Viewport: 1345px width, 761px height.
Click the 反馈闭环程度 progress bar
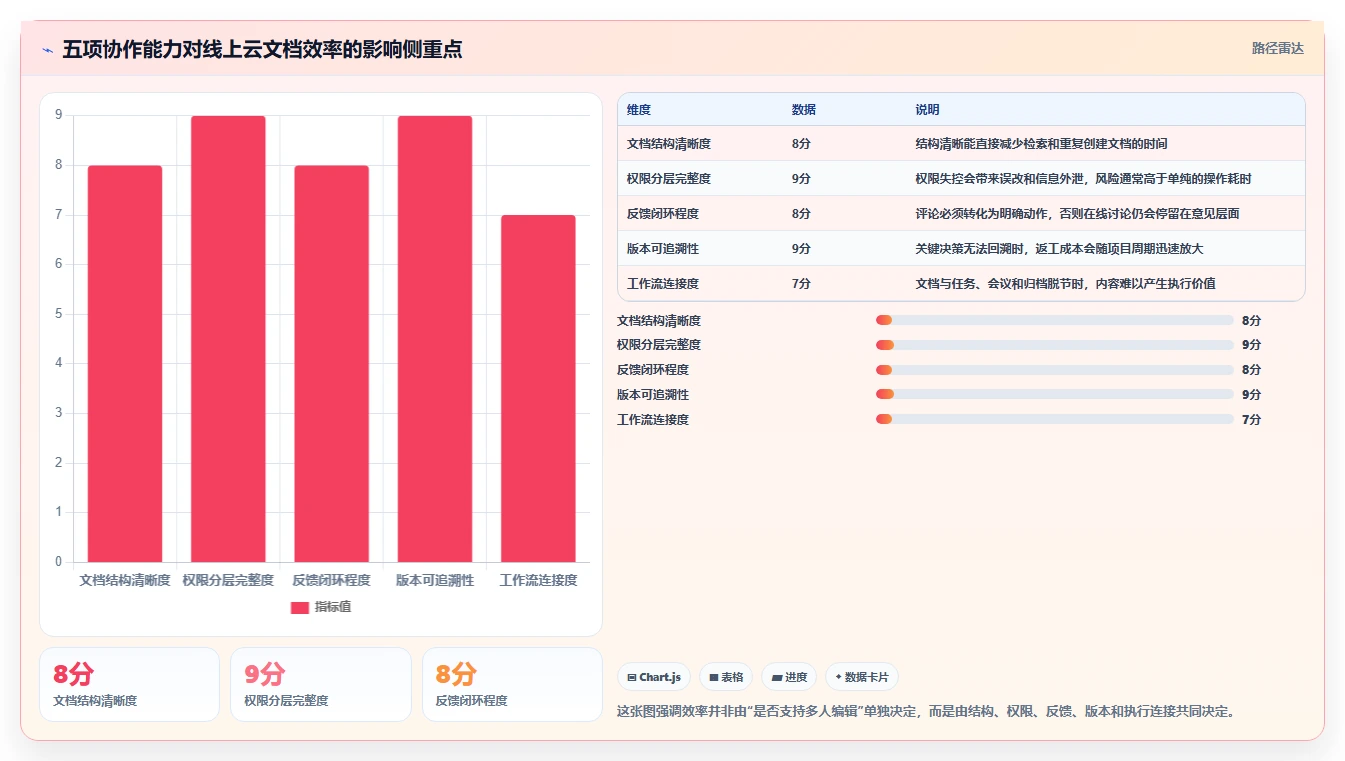point(1054,370)
